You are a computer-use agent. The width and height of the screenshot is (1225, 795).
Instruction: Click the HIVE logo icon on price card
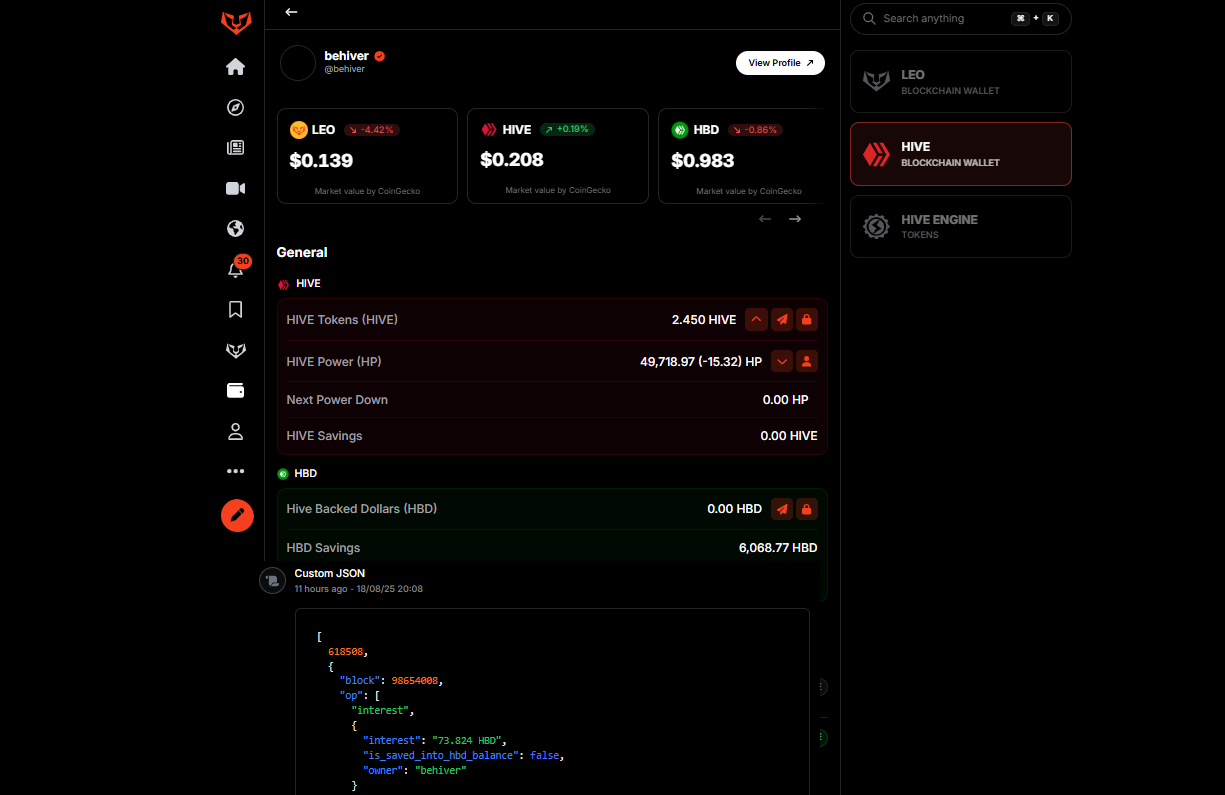coord(489,130)
